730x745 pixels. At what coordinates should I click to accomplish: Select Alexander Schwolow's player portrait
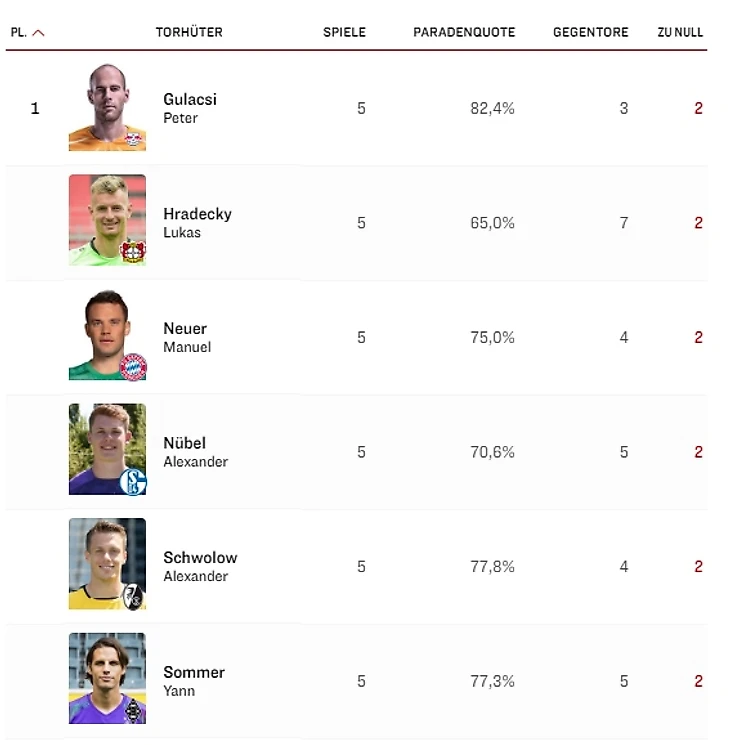[107, 564]
